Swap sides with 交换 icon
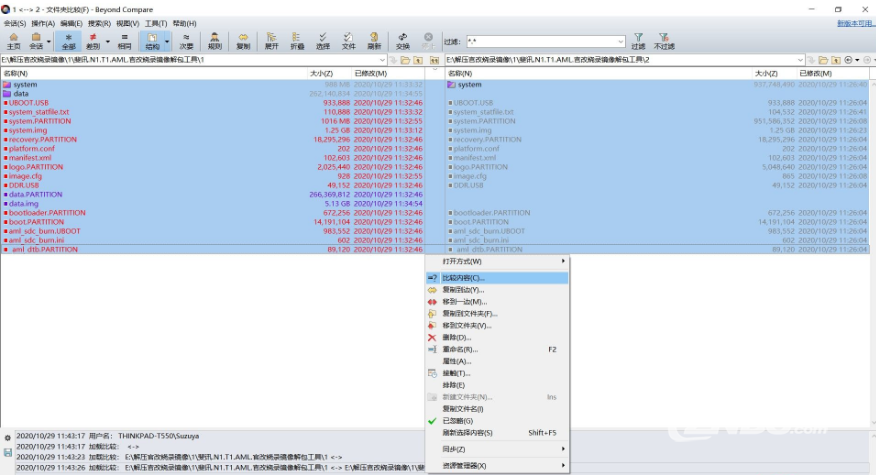This screenshot has width=876, height=475. pos(403,41)
